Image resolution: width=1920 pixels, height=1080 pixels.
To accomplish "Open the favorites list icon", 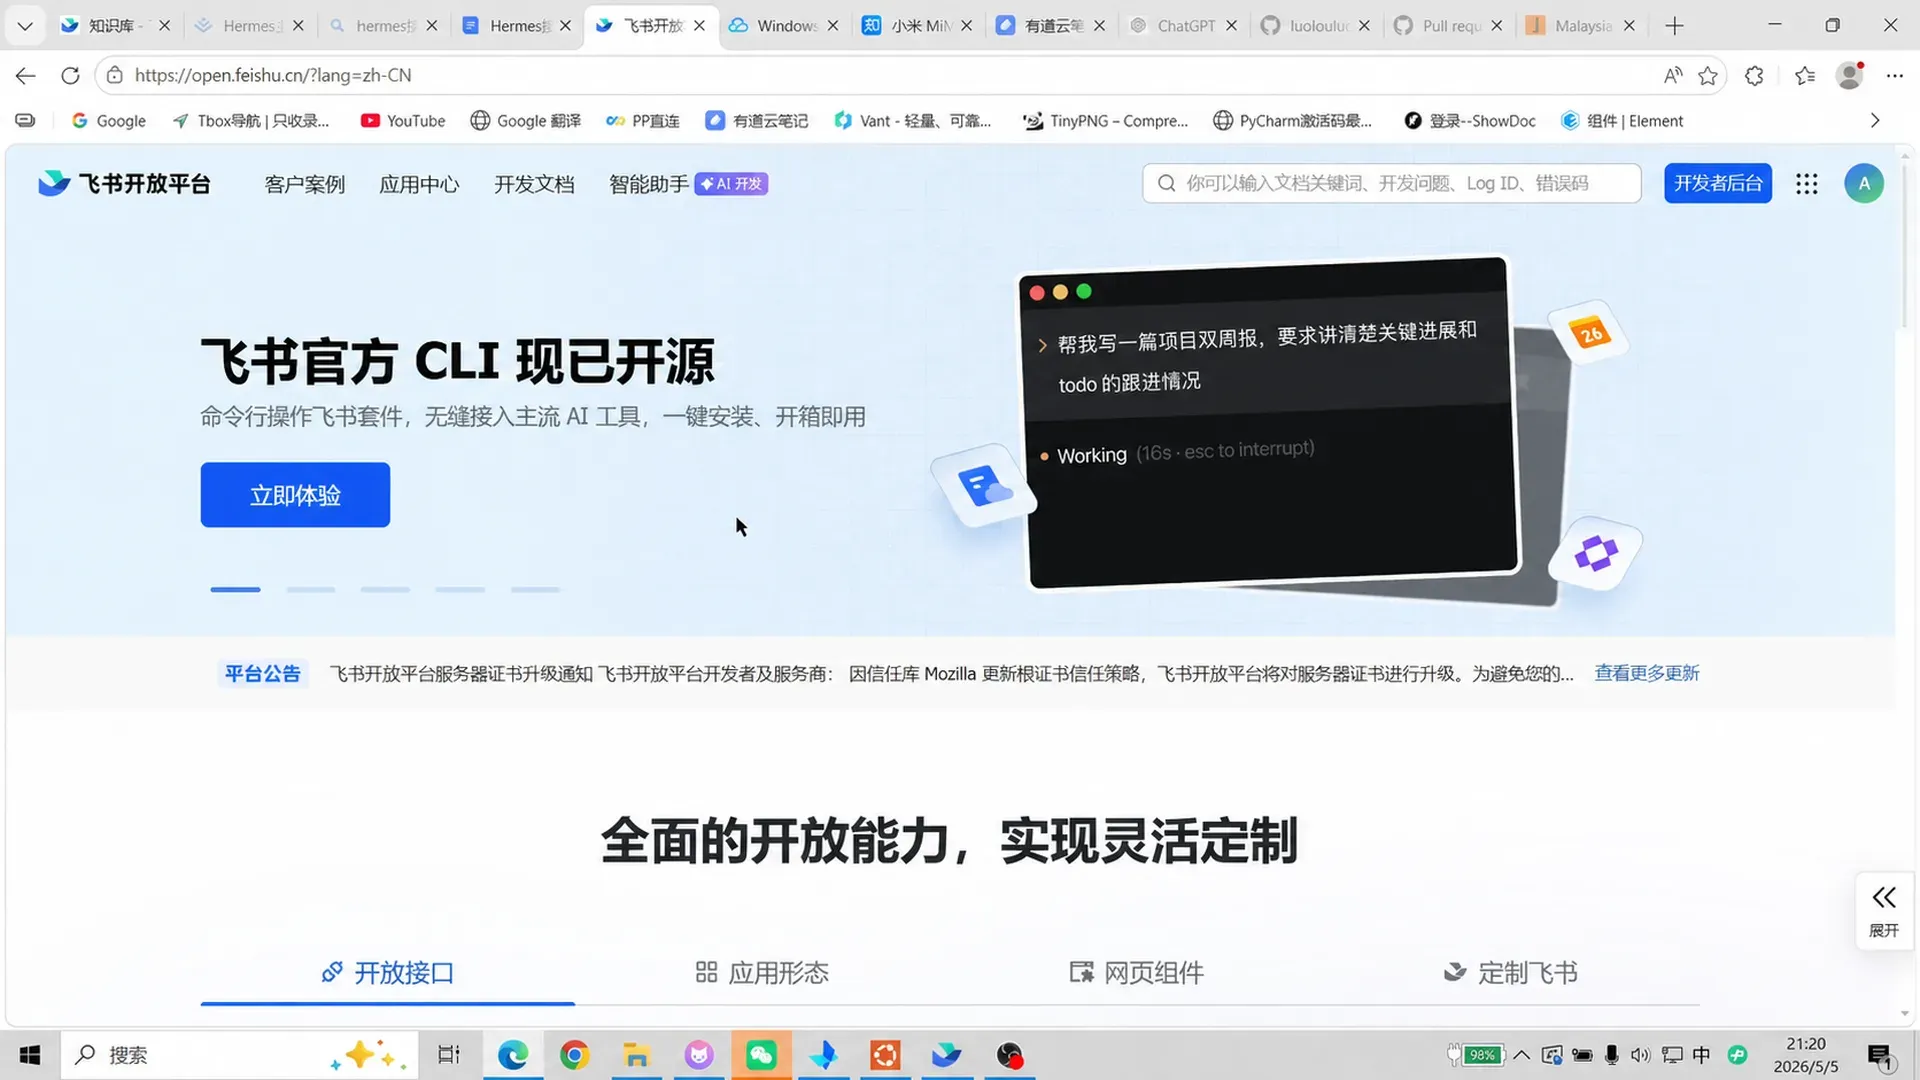I will click(x=1805, y=75).
